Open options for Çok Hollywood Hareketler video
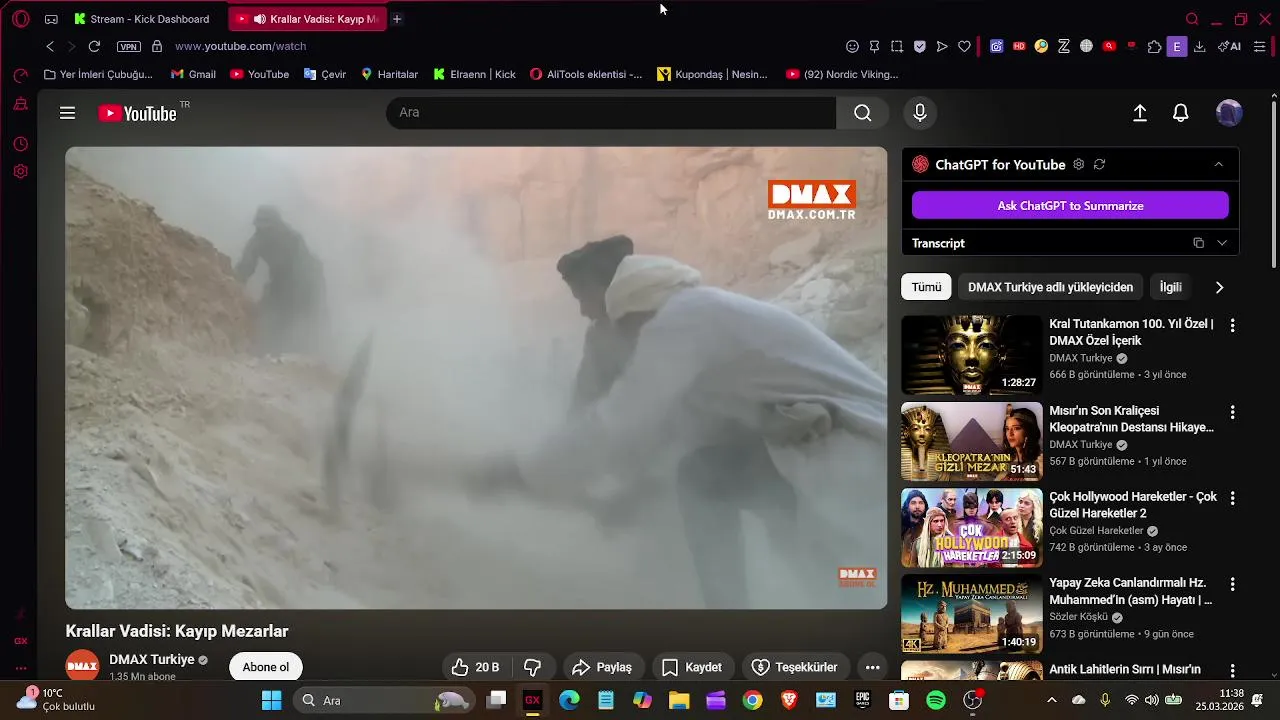 1232,498
